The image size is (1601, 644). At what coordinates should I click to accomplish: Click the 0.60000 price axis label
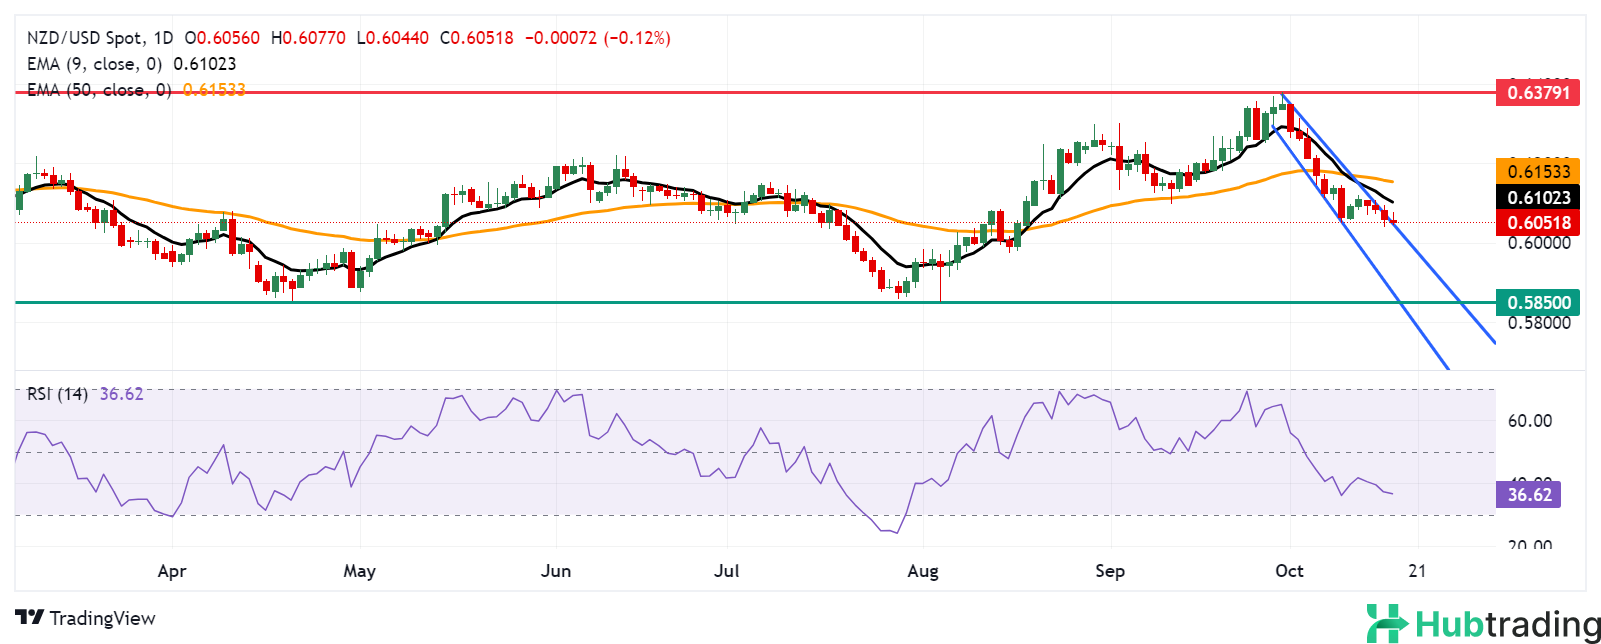pyautogui.click(x=1538, y=243)
